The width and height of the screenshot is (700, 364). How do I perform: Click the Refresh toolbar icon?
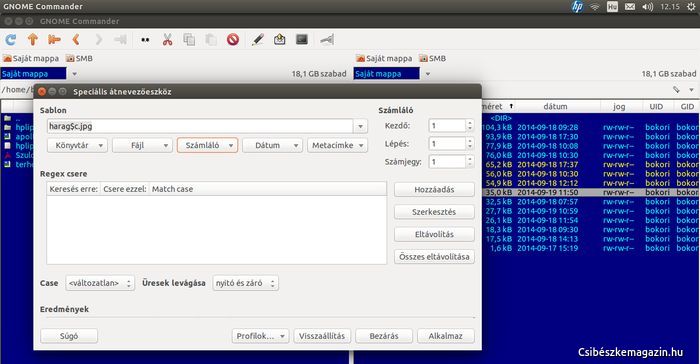tap(11, 40)
